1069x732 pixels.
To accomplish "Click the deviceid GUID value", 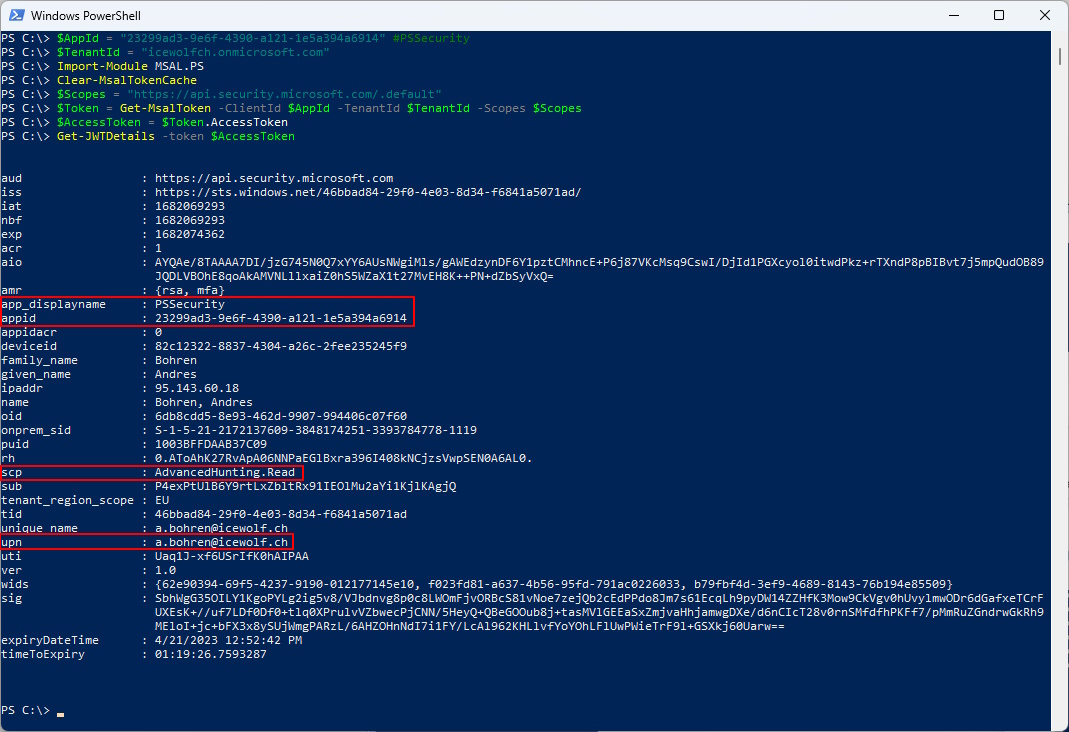I will pyautogui.click(x=281, y=346).
